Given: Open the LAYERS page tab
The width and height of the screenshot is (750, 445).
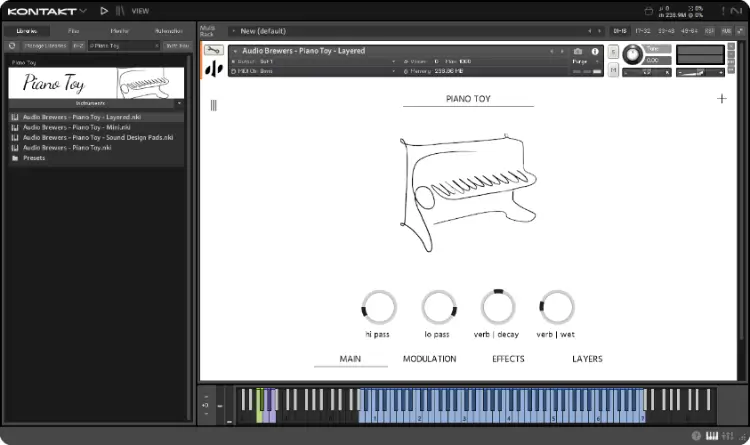Looking at the screenshot, I should [587, 359].
